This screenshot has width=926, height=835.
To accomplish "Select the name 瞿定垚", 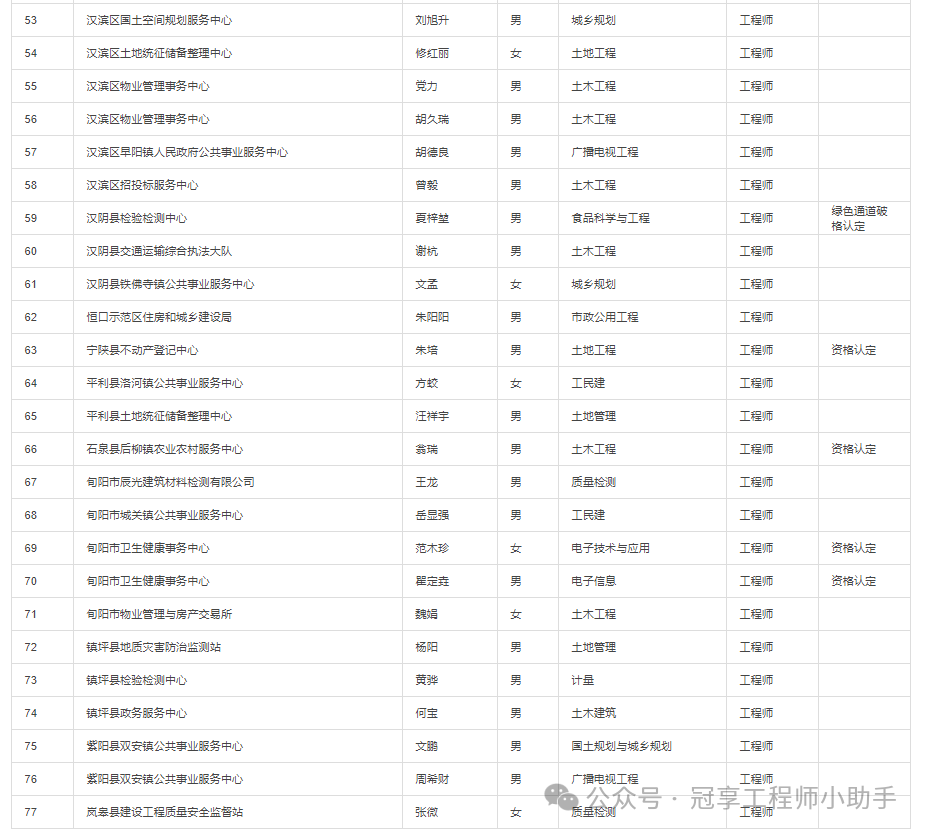I will coord(432,582).
